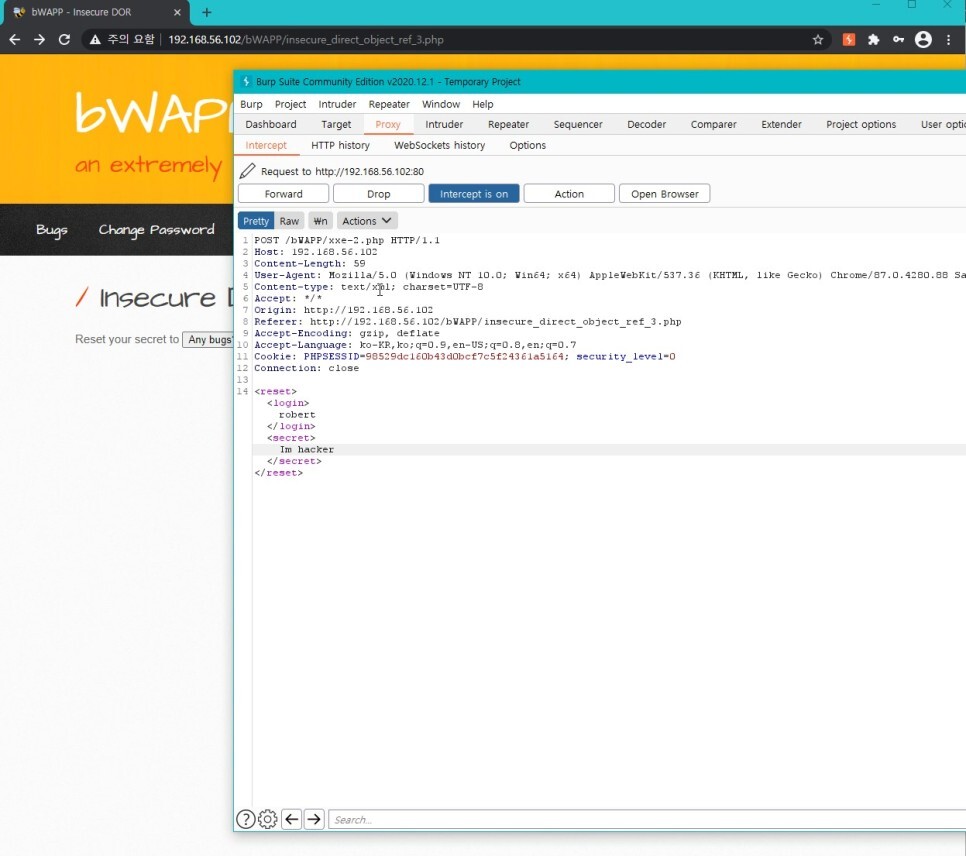Open a new browser tab
This screenshot has width=966, height=856.
point(207,12)
